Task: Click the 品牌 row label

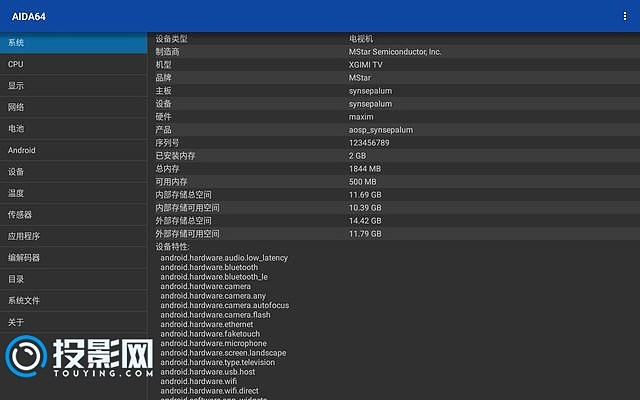Action: [x=163, y=78]
